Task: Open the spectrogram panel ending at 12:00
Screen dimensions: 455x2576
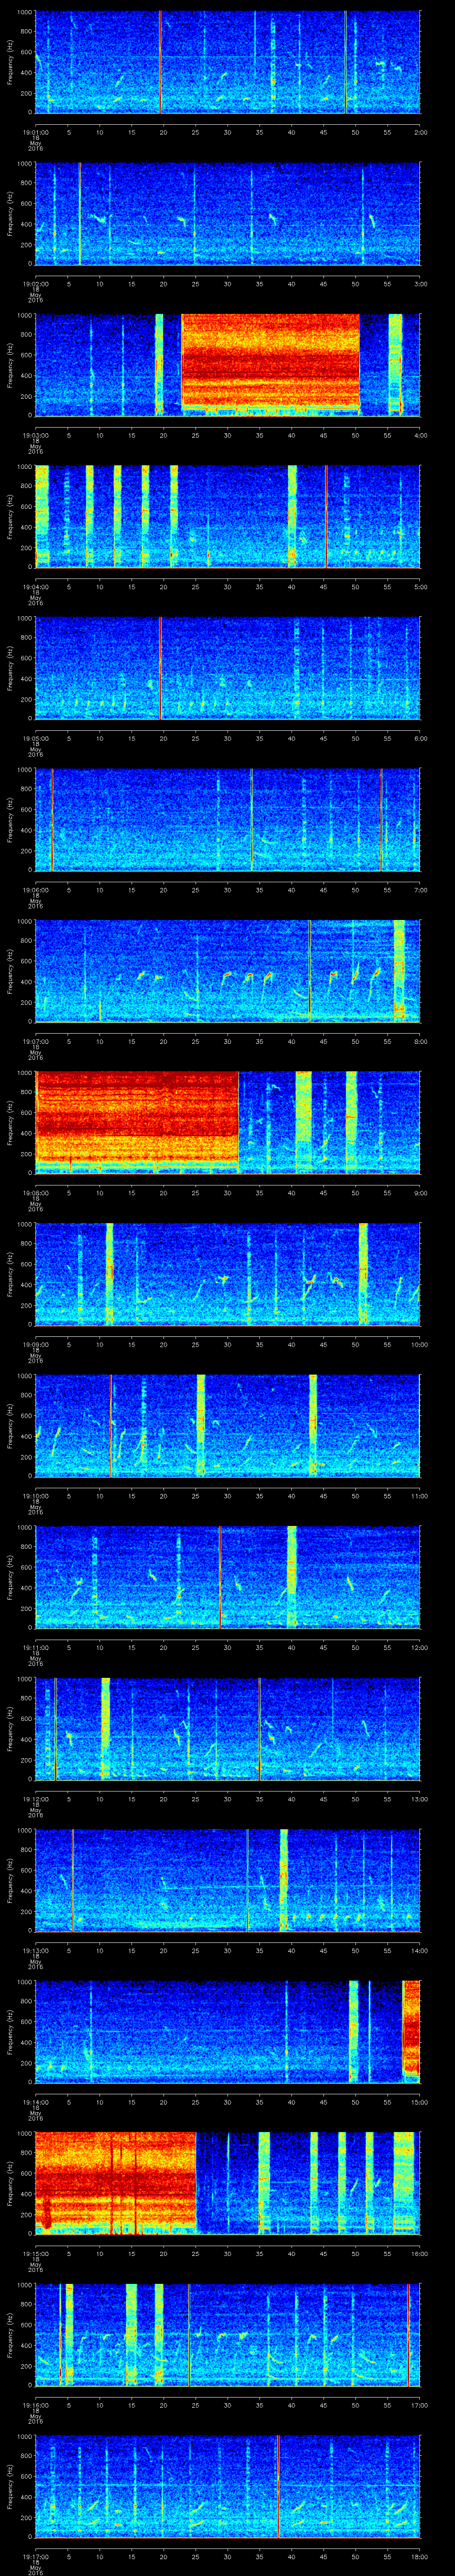Action: click(x=228, y=1577)
